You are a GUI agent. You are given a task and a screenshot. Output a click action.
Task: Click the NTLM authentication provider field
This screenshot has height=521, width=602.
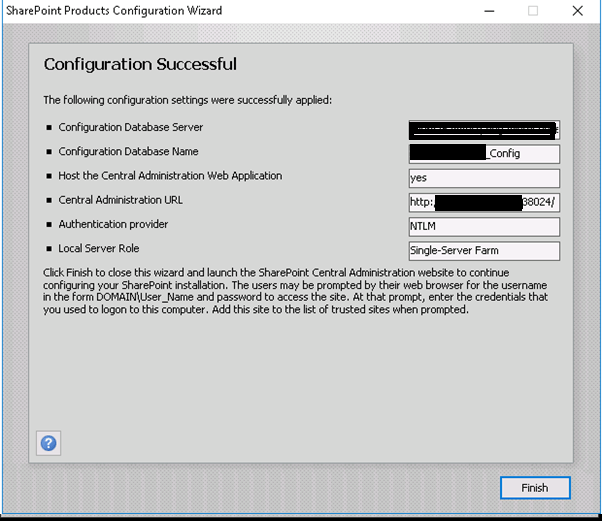[484, 227]
